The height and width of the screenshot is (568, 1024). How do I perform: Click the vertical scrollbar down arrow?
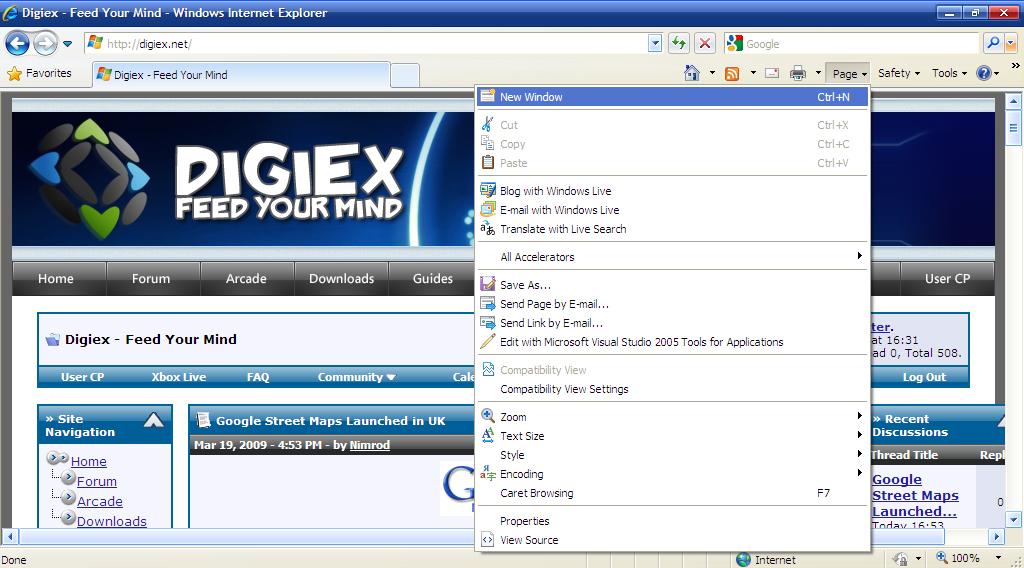click(x=1014, y=520)
